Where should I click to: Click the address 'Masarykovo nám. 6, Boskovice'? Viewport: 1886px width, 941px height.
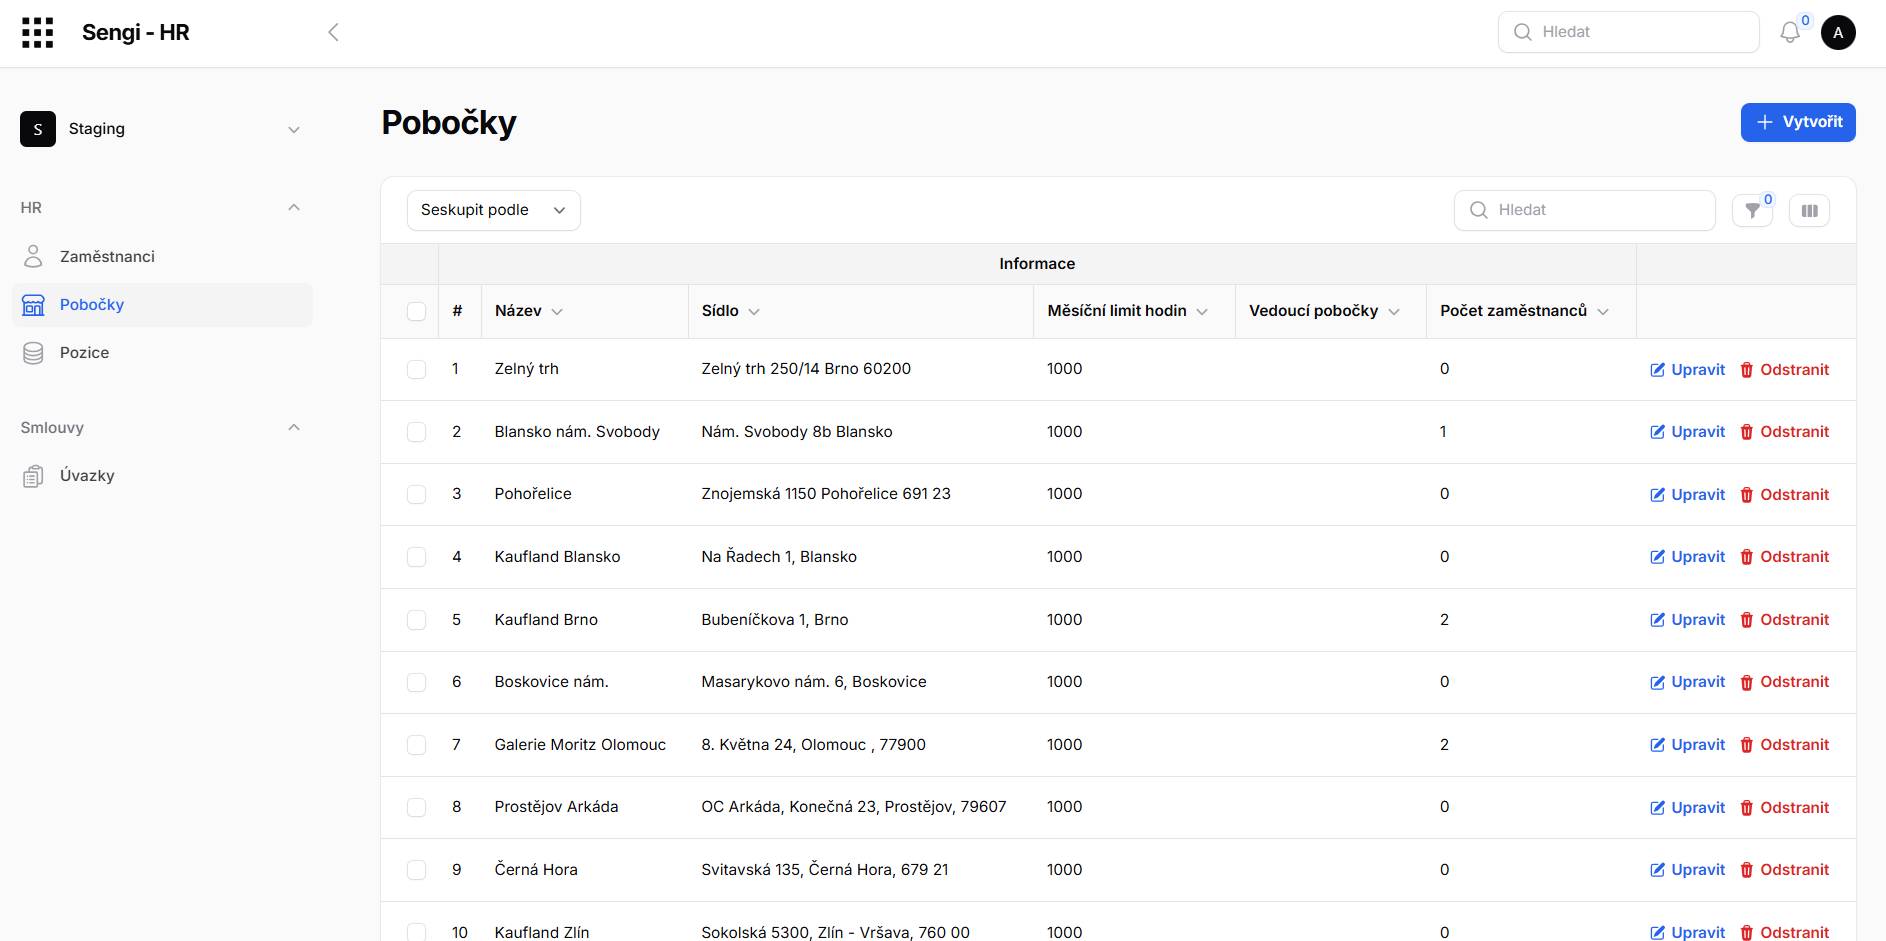click(814, 682)
